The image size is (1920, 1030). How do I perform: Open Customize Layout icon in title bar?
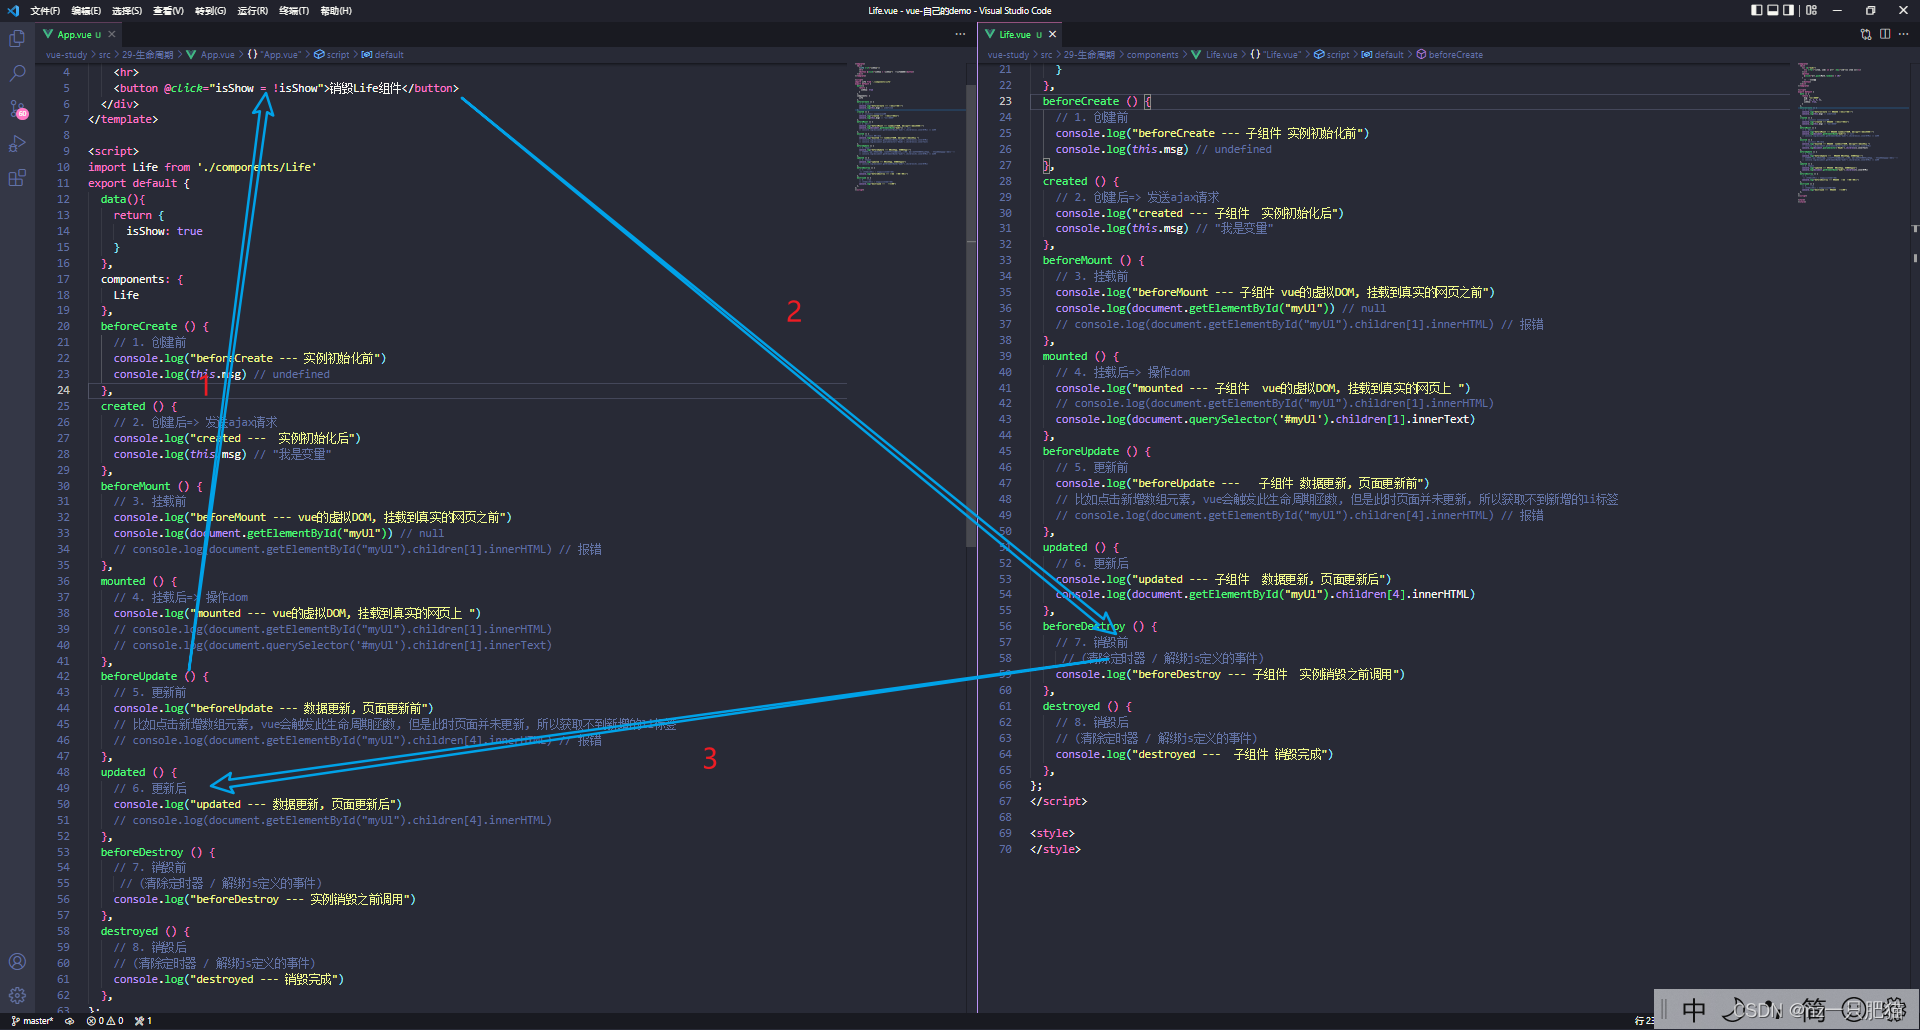(x=1811, y=10)
